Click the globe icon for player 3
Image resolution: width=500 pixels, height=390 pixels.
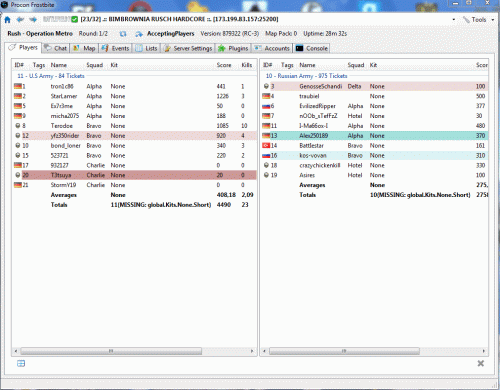266,86
